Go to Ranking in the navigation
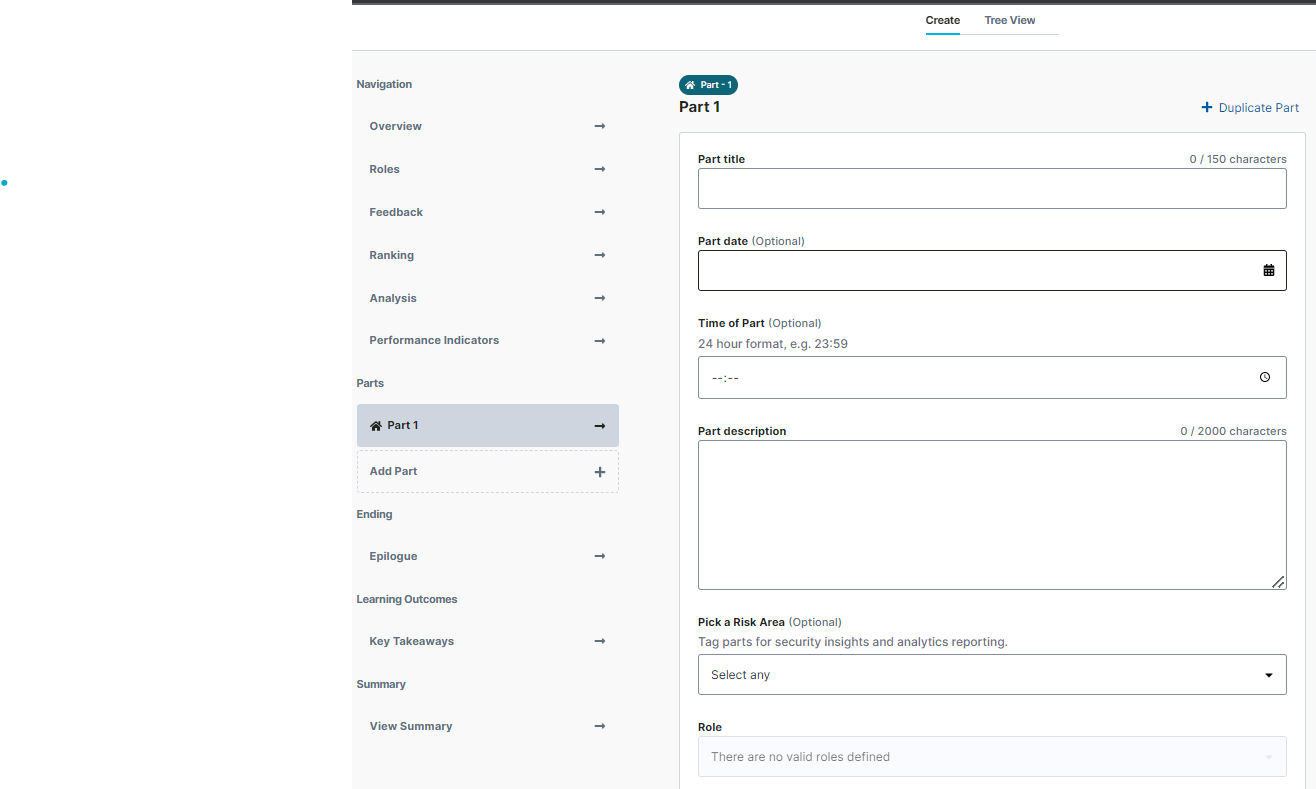The width and height of the screenshot is (1316, 789). (x=391, y=255)
